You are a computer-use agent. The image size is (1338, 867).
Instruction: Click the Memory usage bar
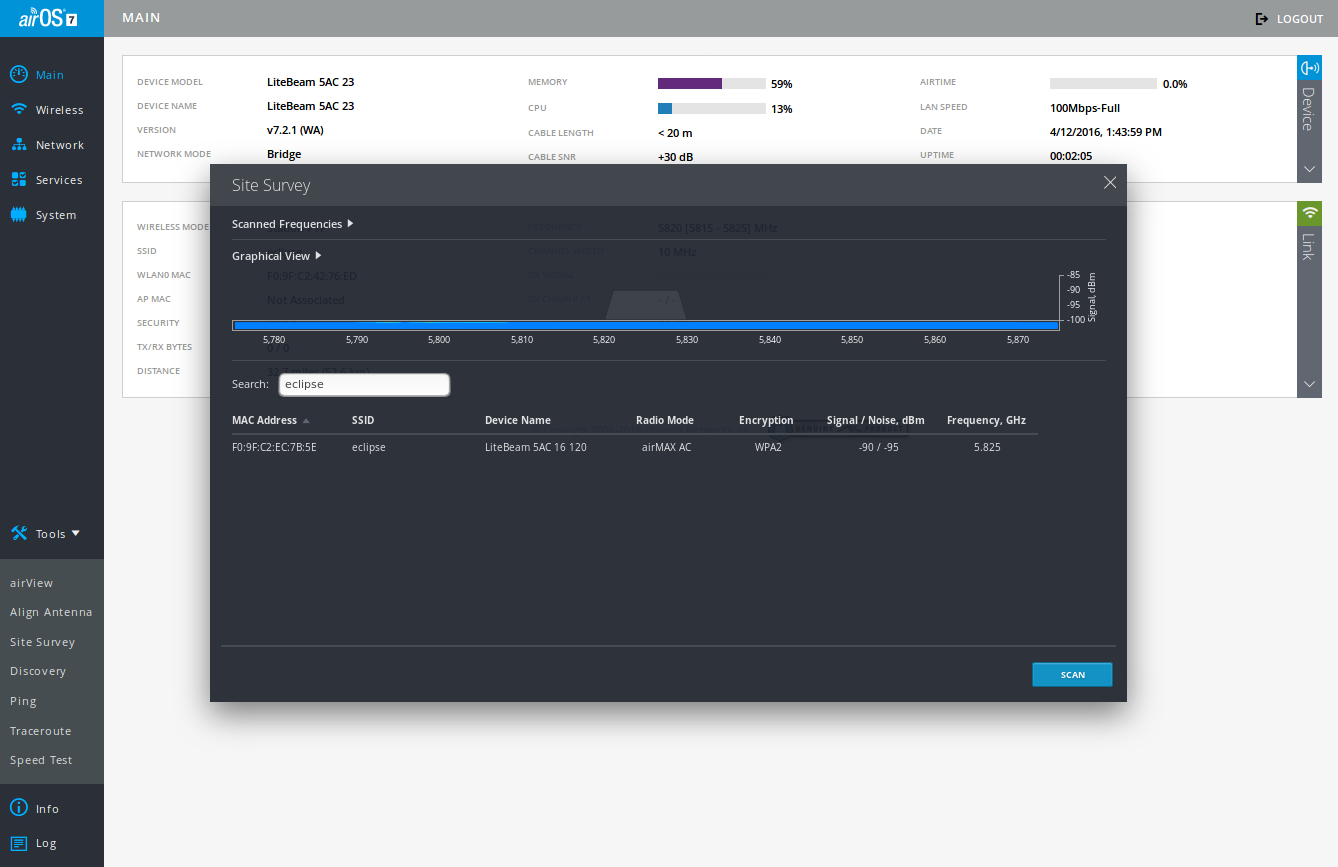pos(711,83)
